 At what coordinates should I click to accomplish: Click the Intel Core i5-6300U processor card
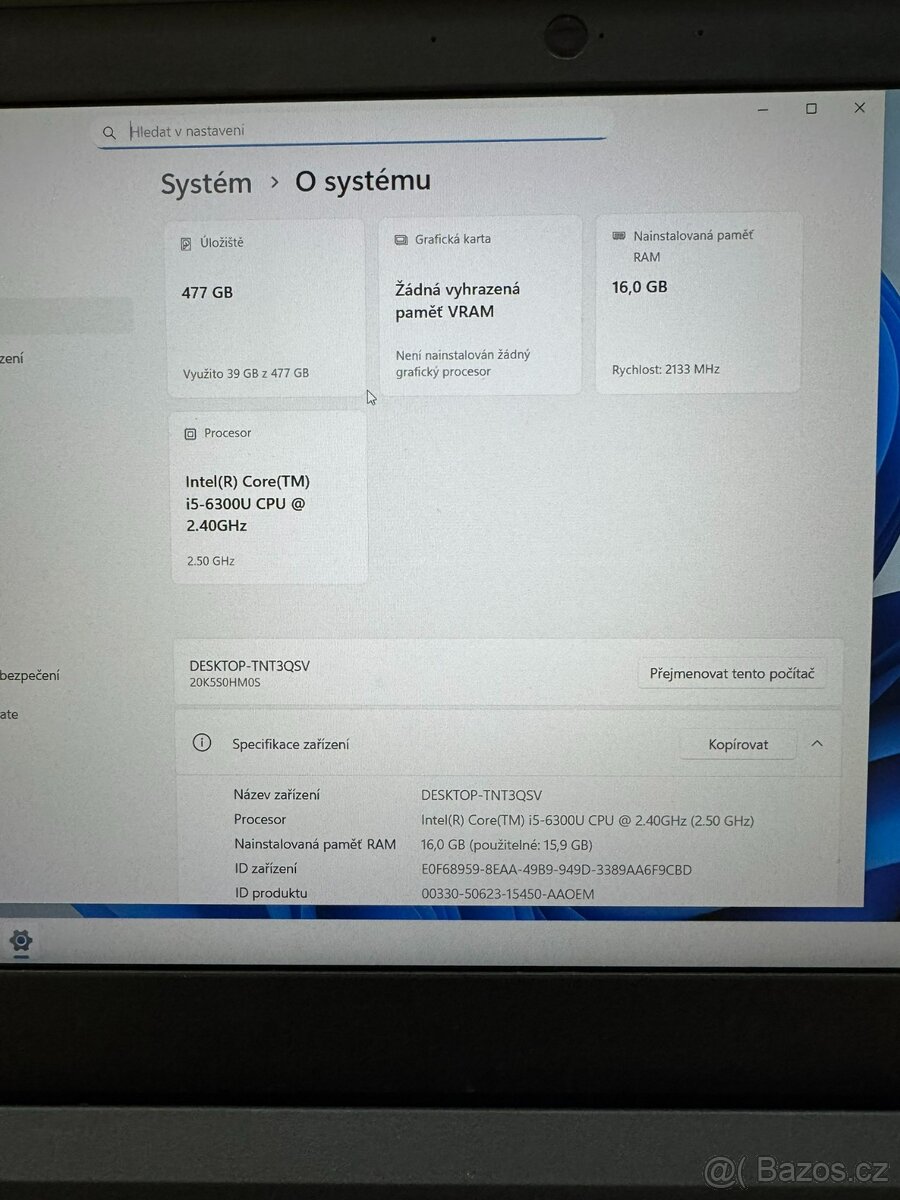point(268,495)
